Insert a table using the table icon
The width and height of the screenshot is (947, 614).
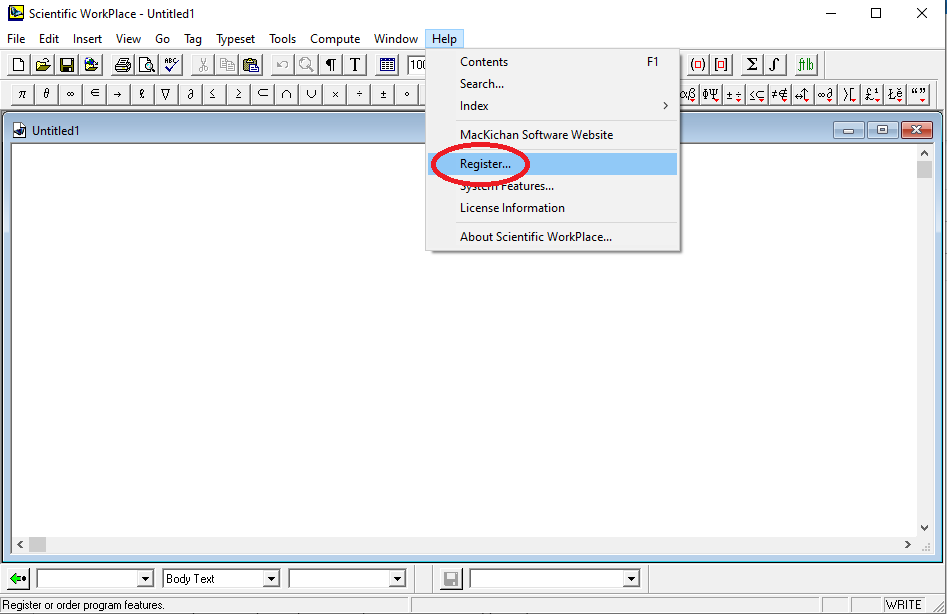388,65
